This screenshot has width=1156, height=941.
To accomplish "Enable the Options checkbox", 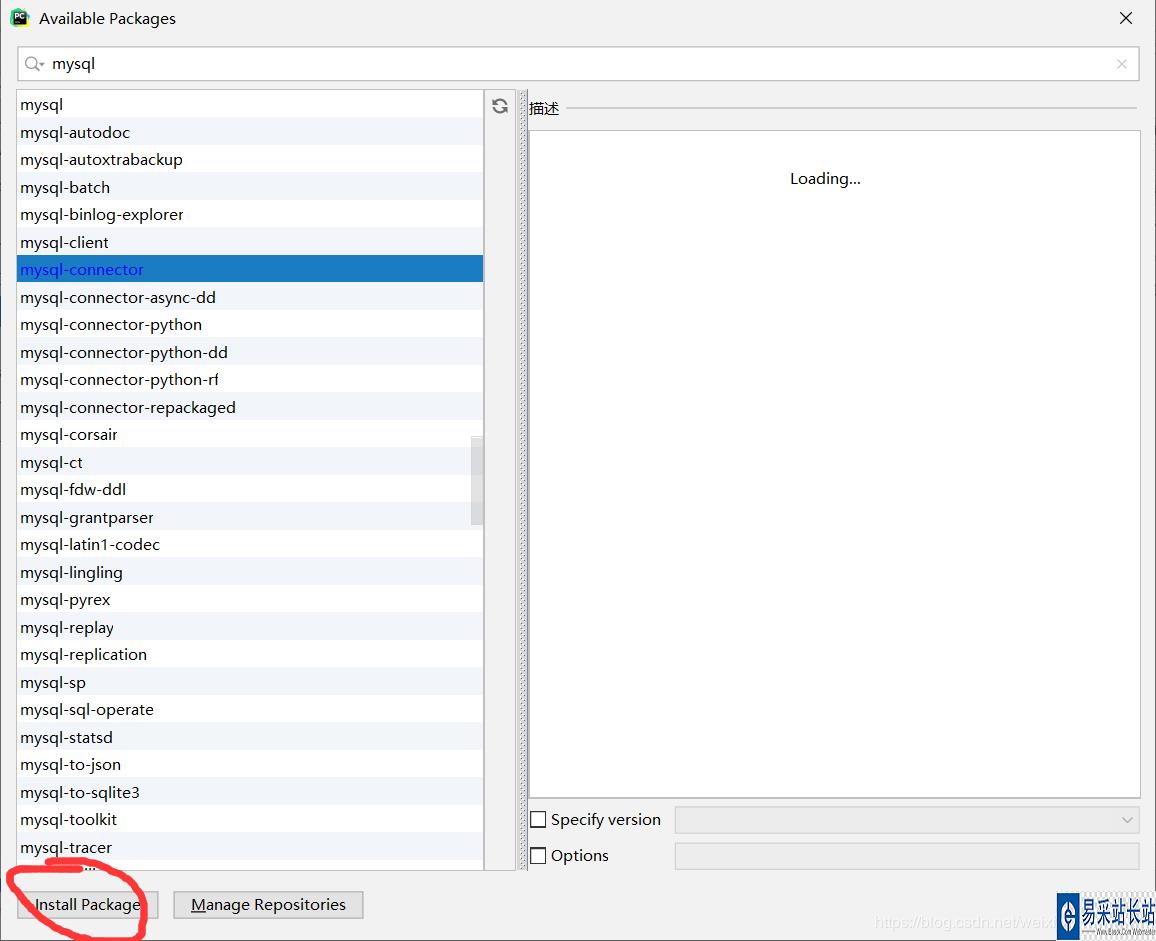I will pos(538,855).
